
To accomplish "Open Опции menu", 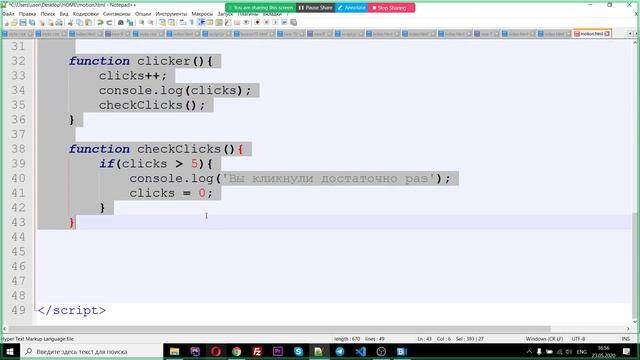I will [143, 14].
